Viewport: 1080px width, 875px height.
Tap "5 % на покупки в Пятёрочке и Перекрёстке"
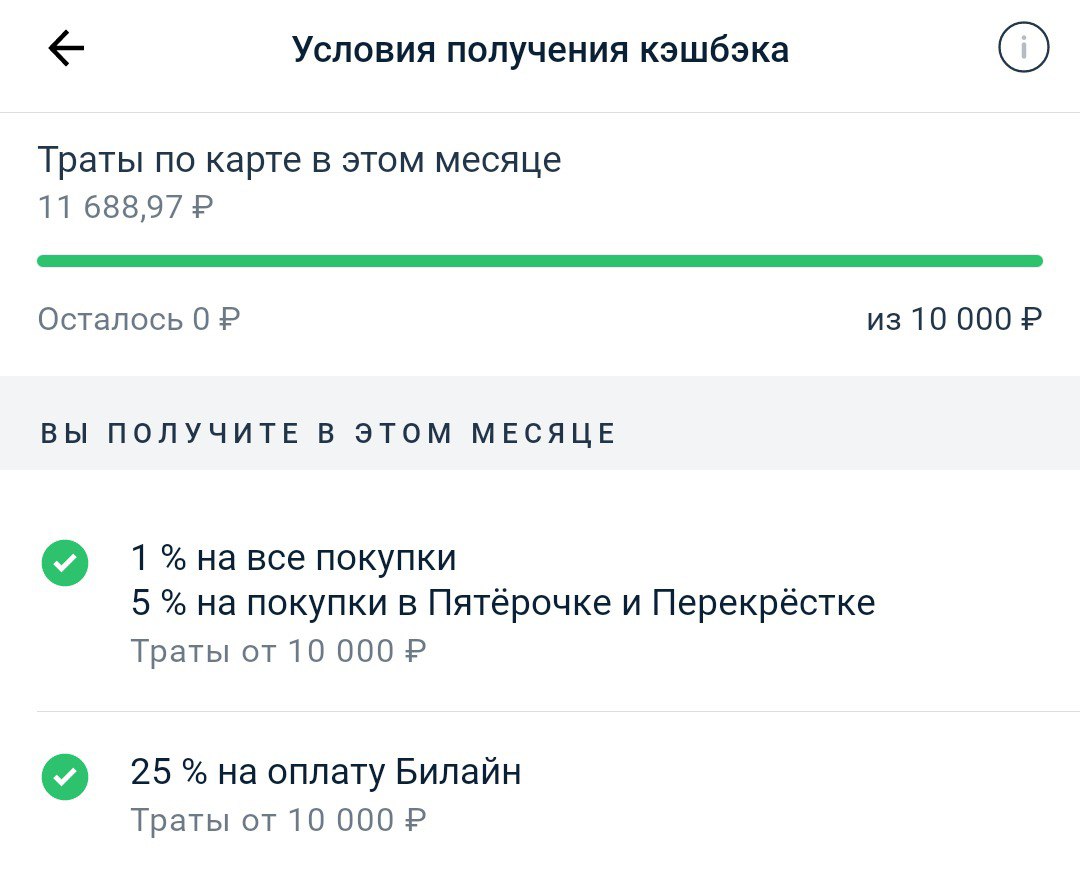click(503, 603)
